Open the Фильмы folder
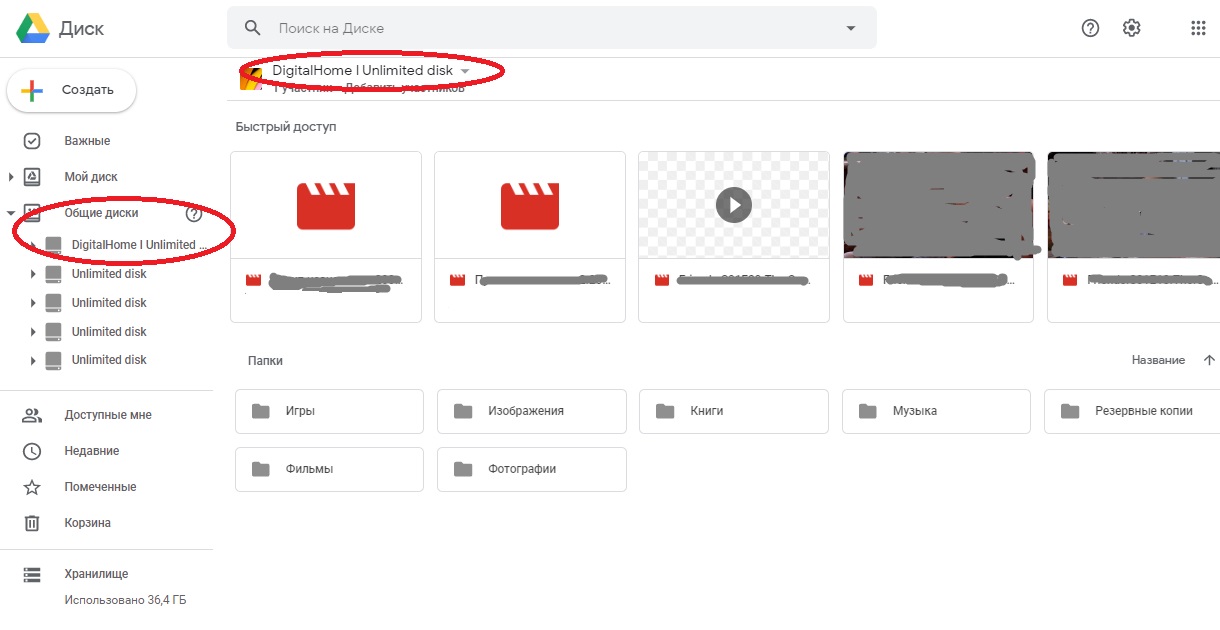1220x630 pixels. coord(329,469)
